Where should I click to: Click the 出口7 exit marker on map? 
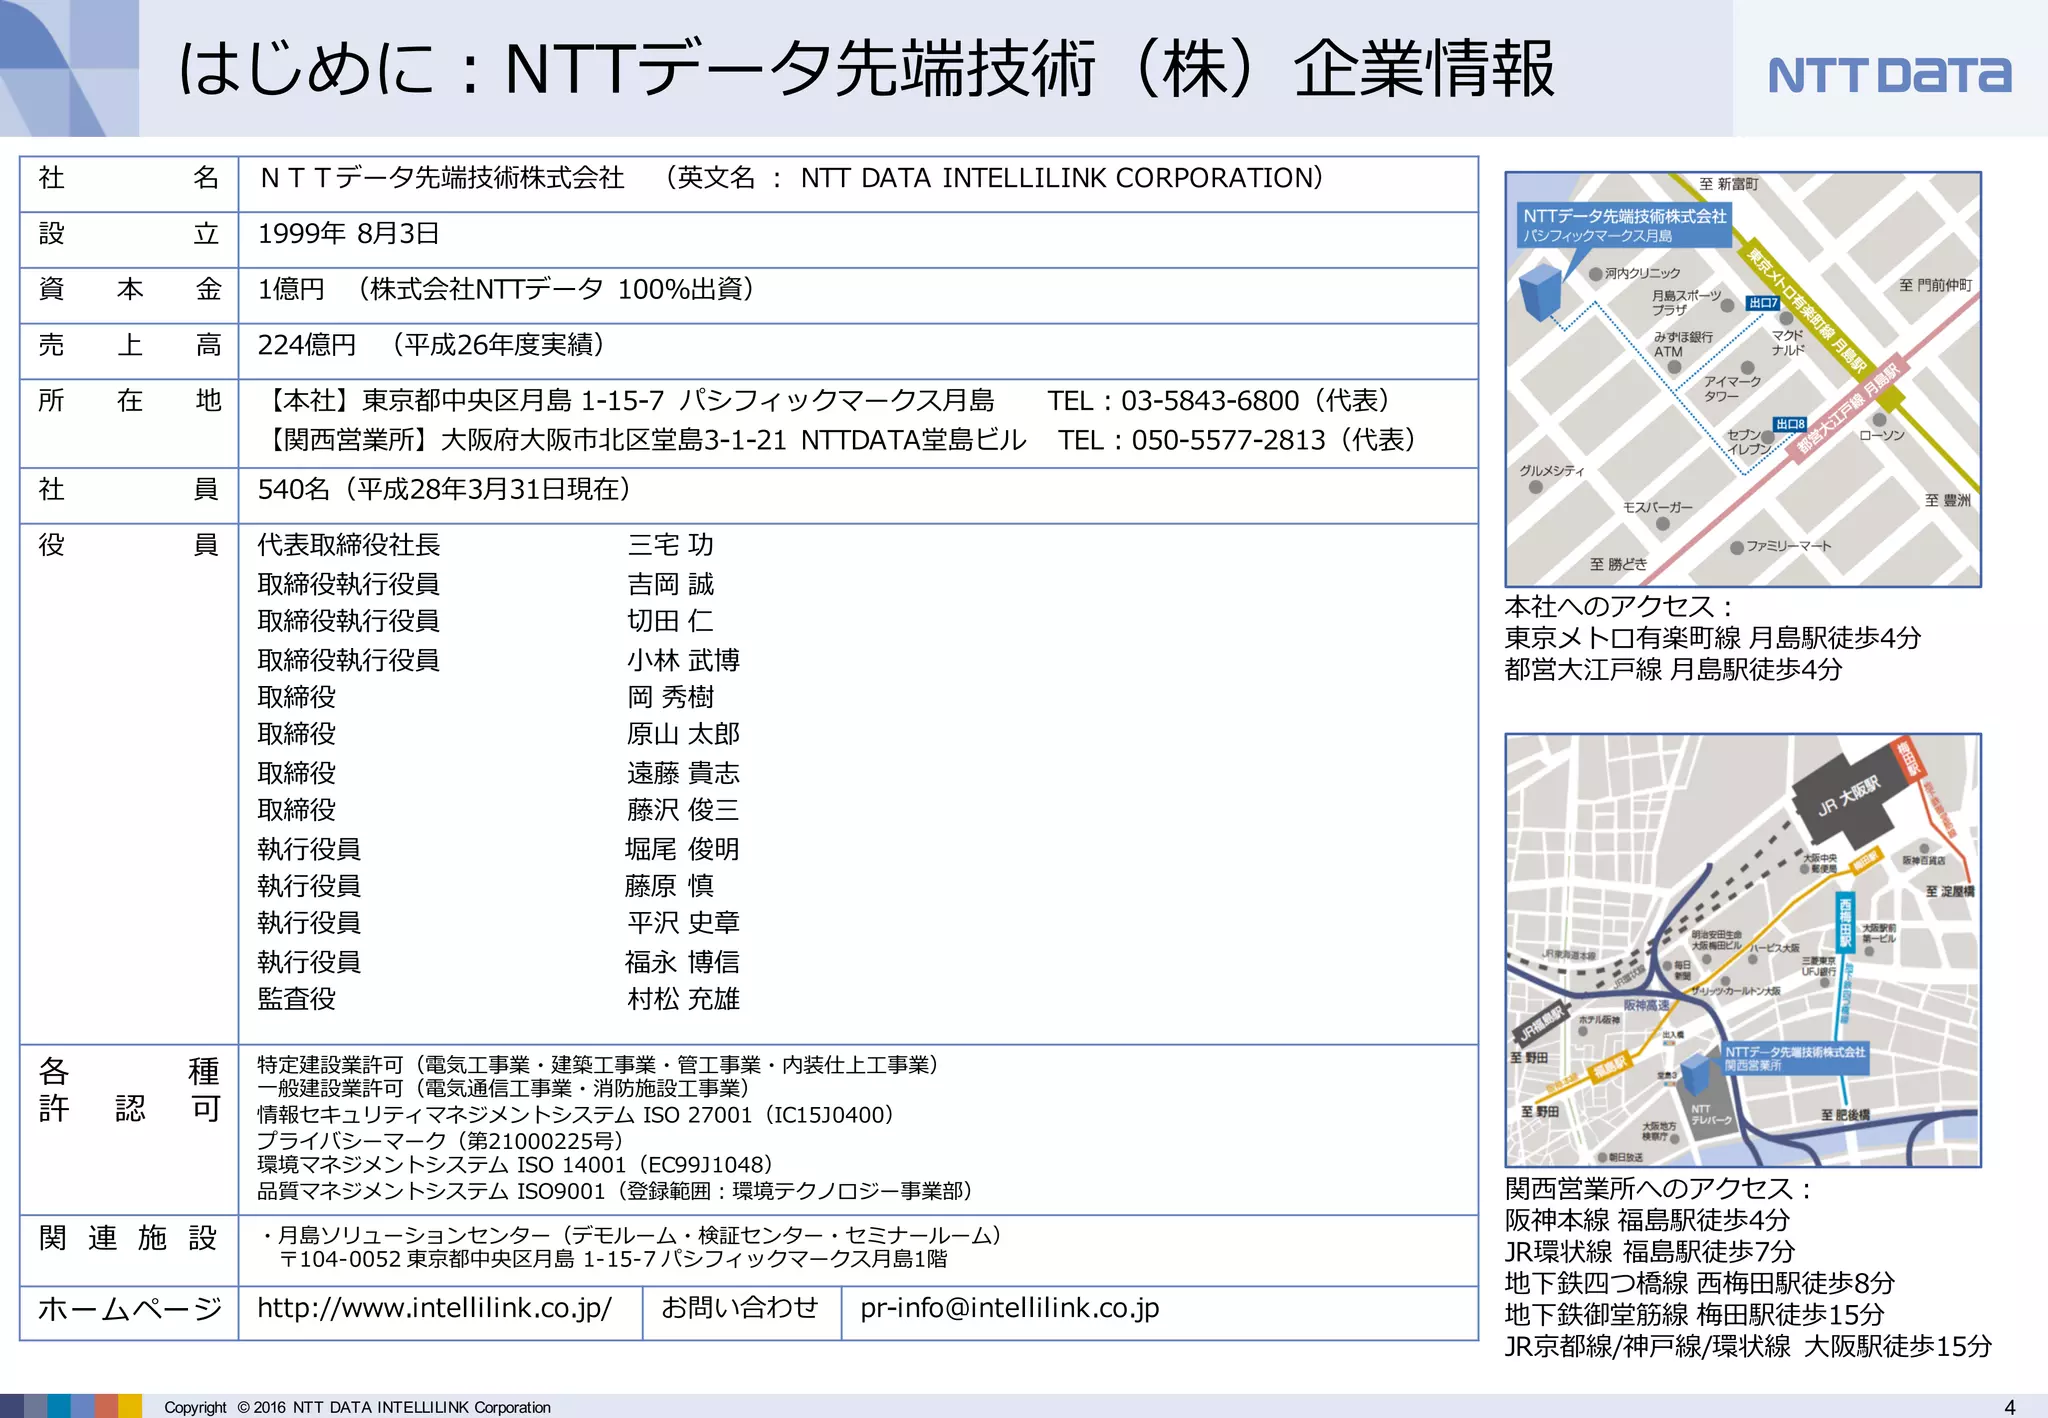tap(1763, 302)
